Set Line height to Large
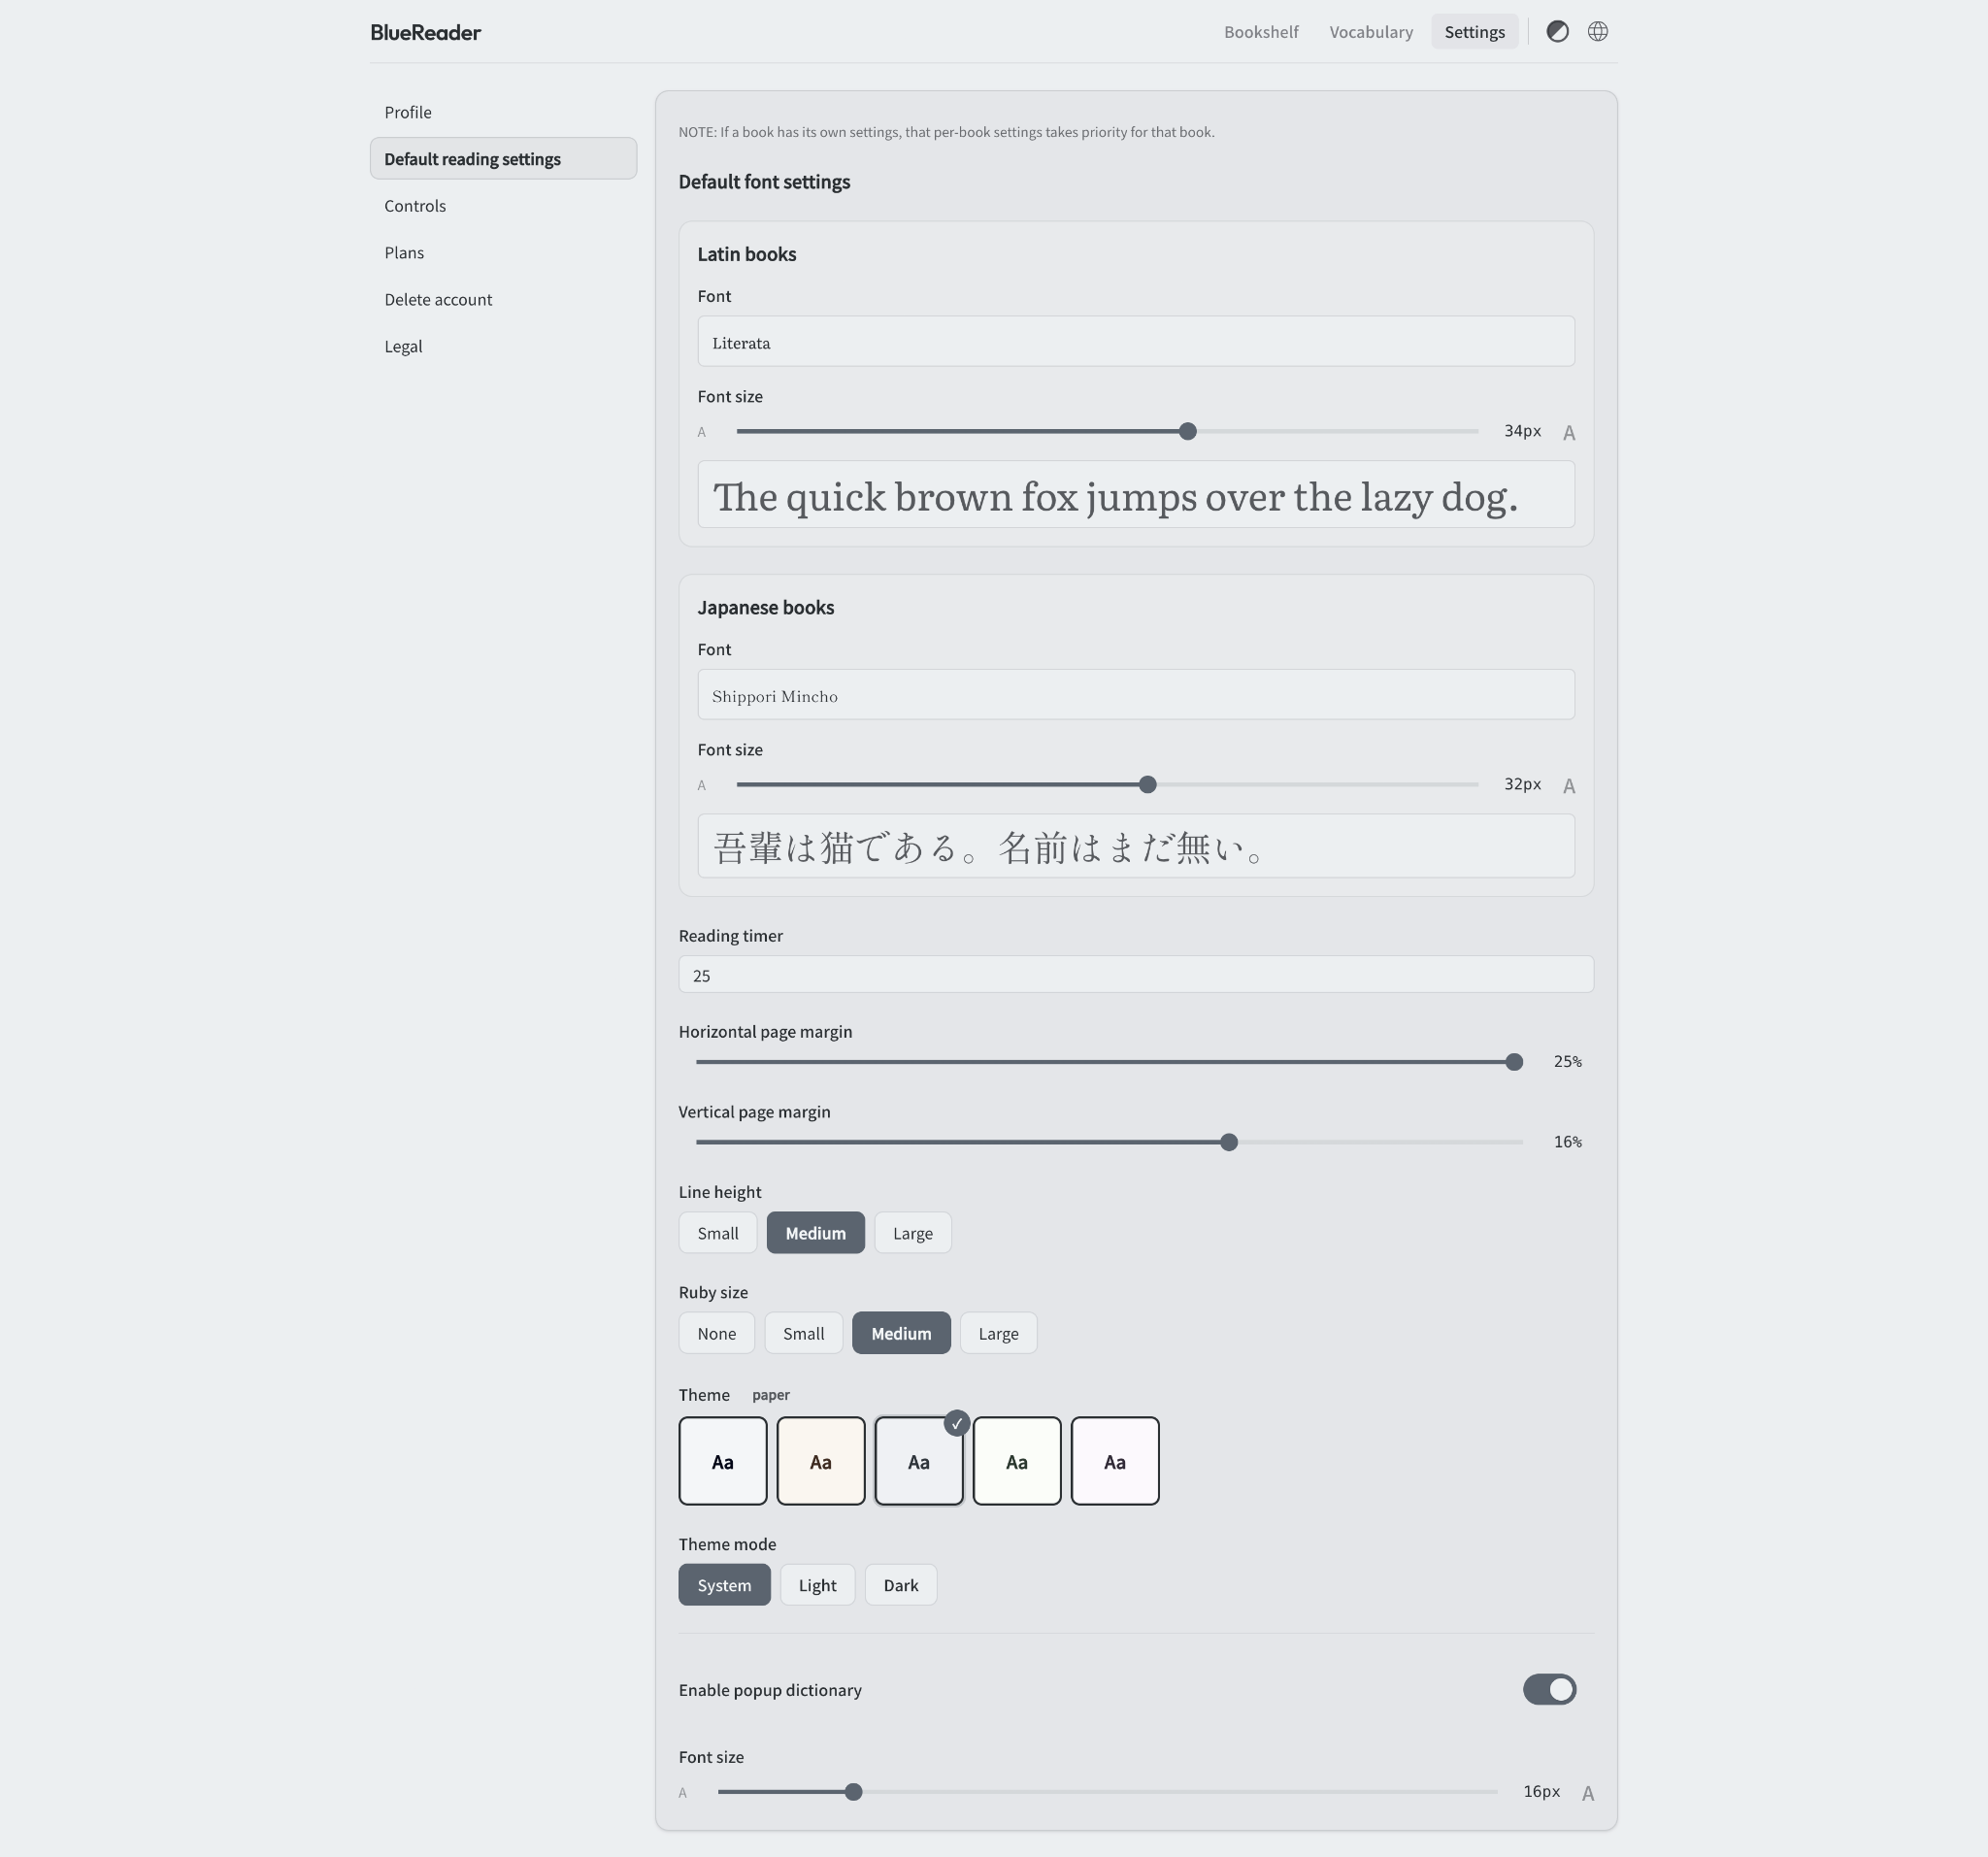Viewport: 1988px width, 1857px height. tap(913, 1233)
